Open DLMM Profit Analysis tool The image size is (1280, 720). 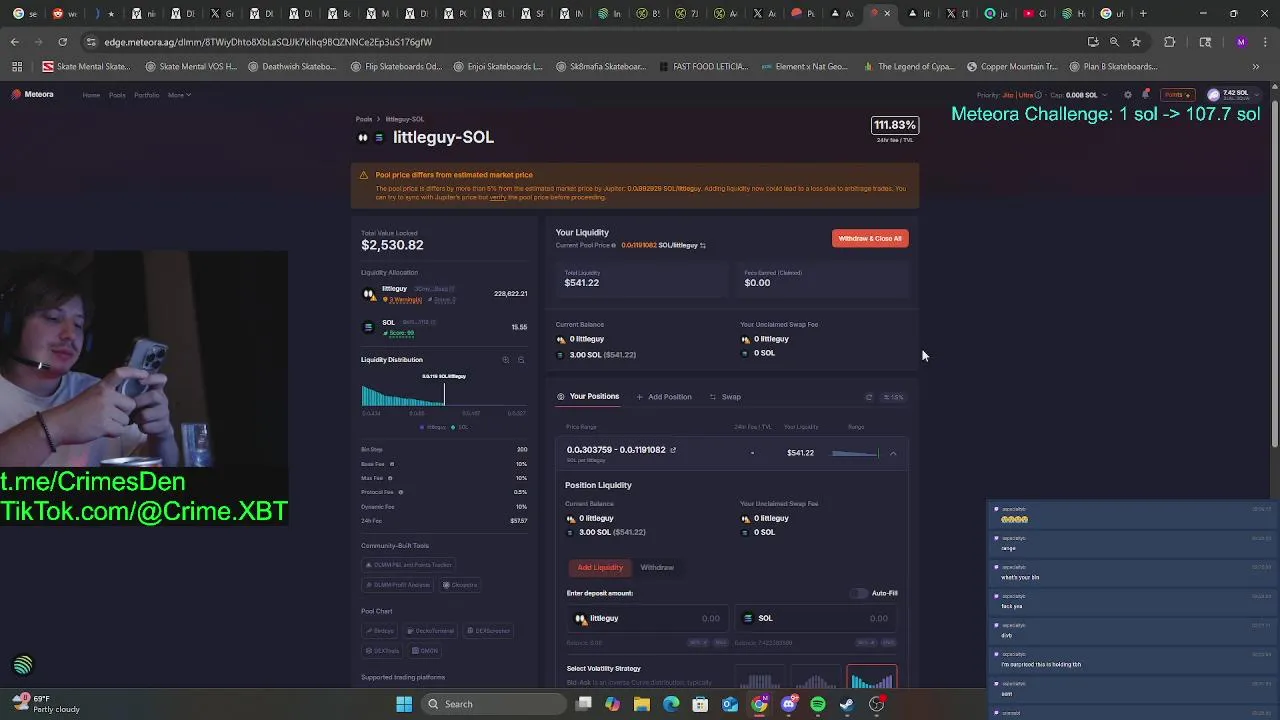click(x=400, y=585)
